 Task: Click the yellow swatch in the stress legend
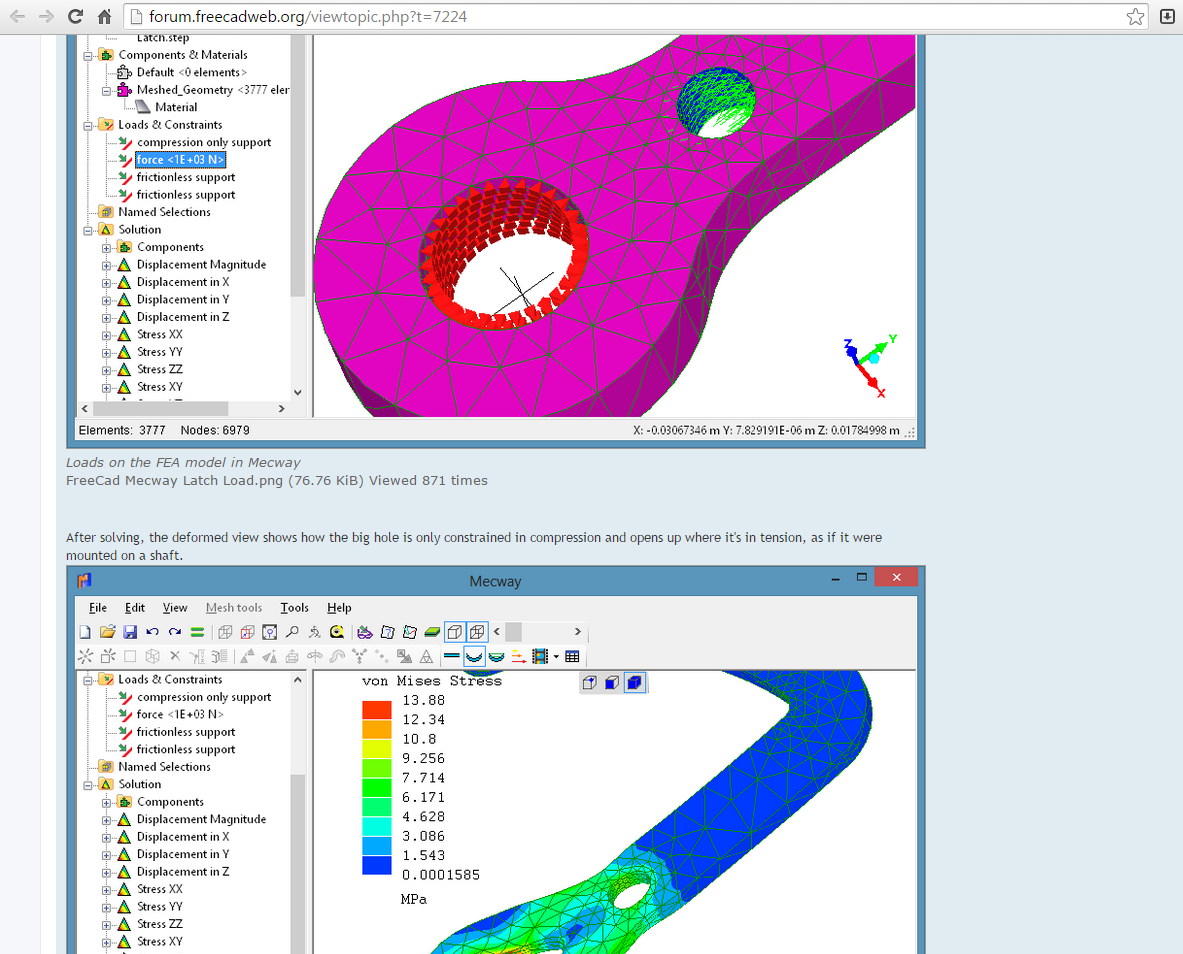pos(376,749)
